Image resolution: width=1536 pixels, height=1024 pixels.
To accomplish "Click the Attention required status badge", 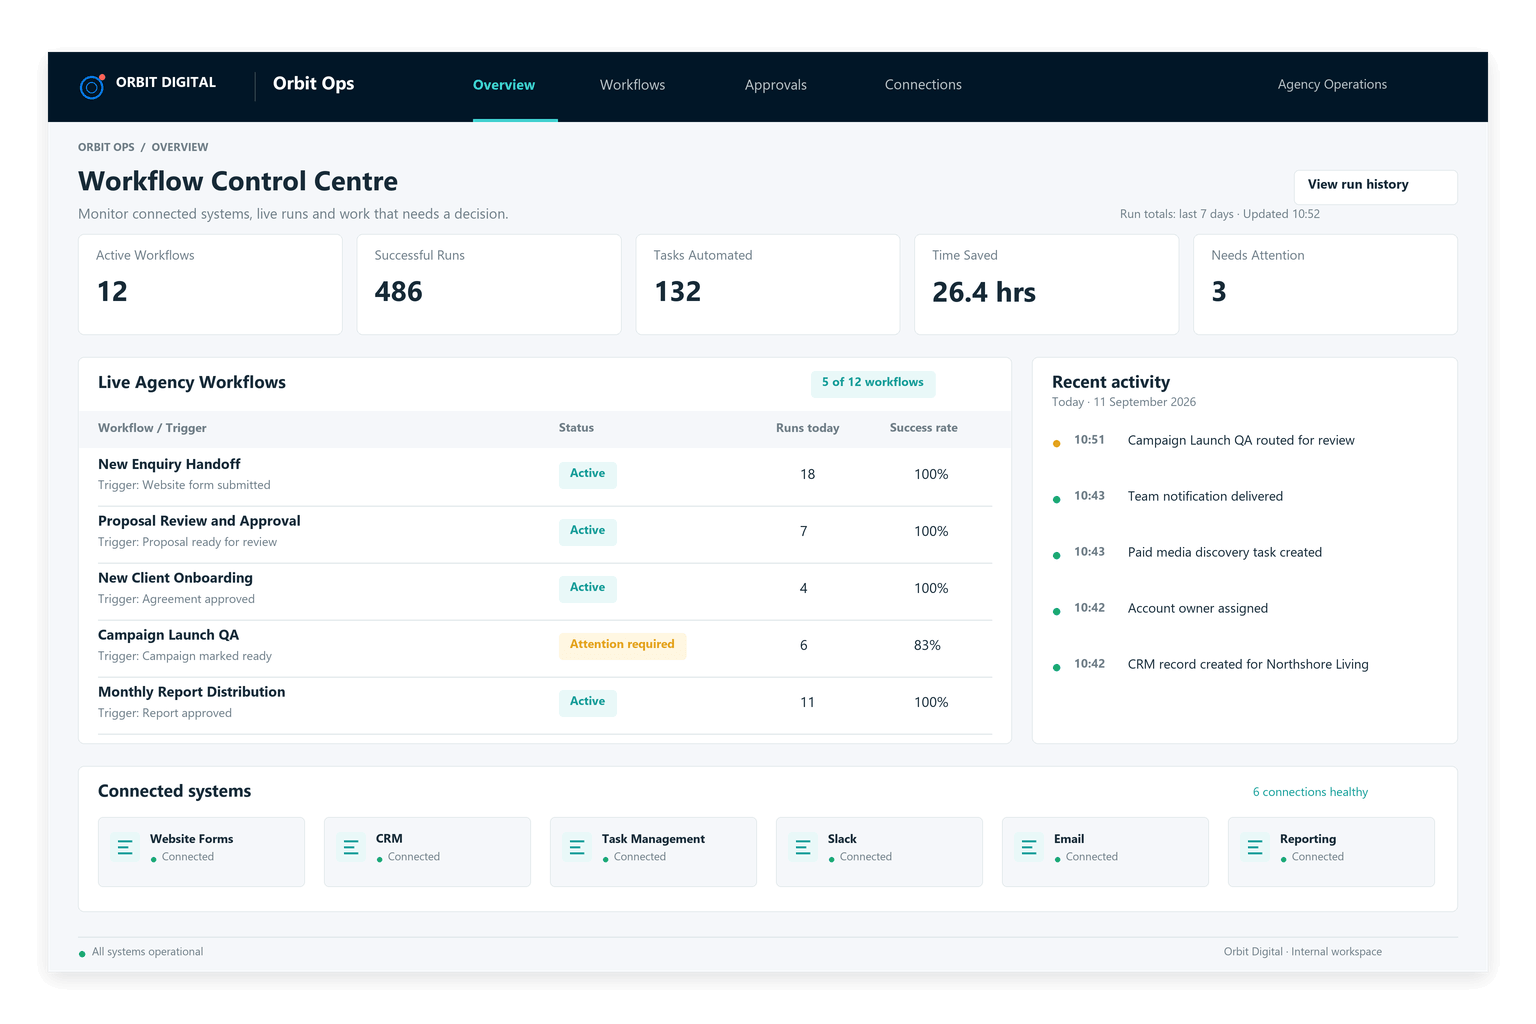I will 622,645.
